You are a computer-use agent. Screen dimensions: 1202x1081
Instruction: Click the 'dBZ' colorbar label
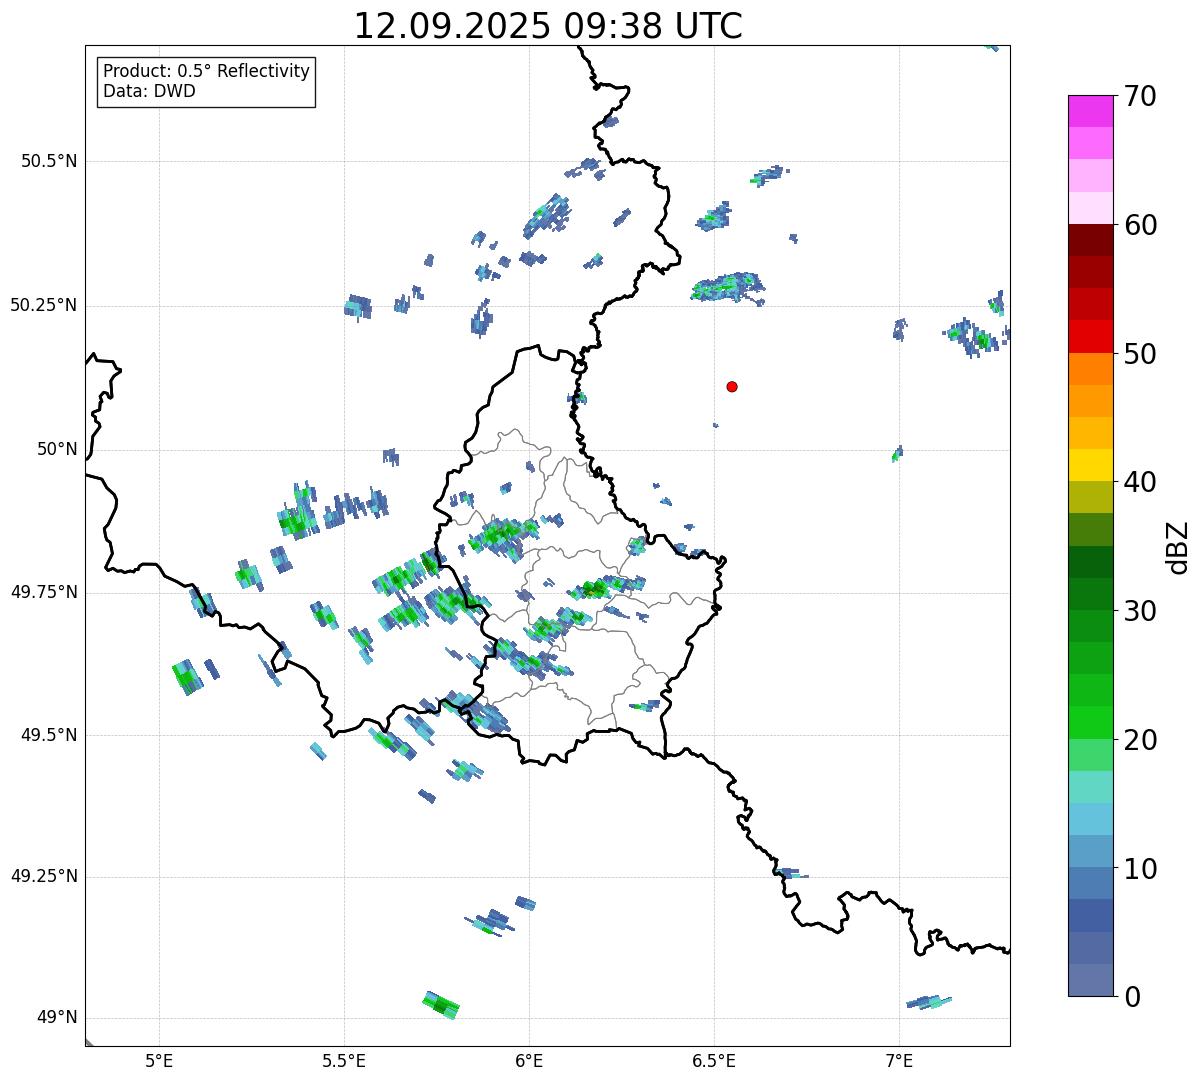click(x=1178, y=546)
